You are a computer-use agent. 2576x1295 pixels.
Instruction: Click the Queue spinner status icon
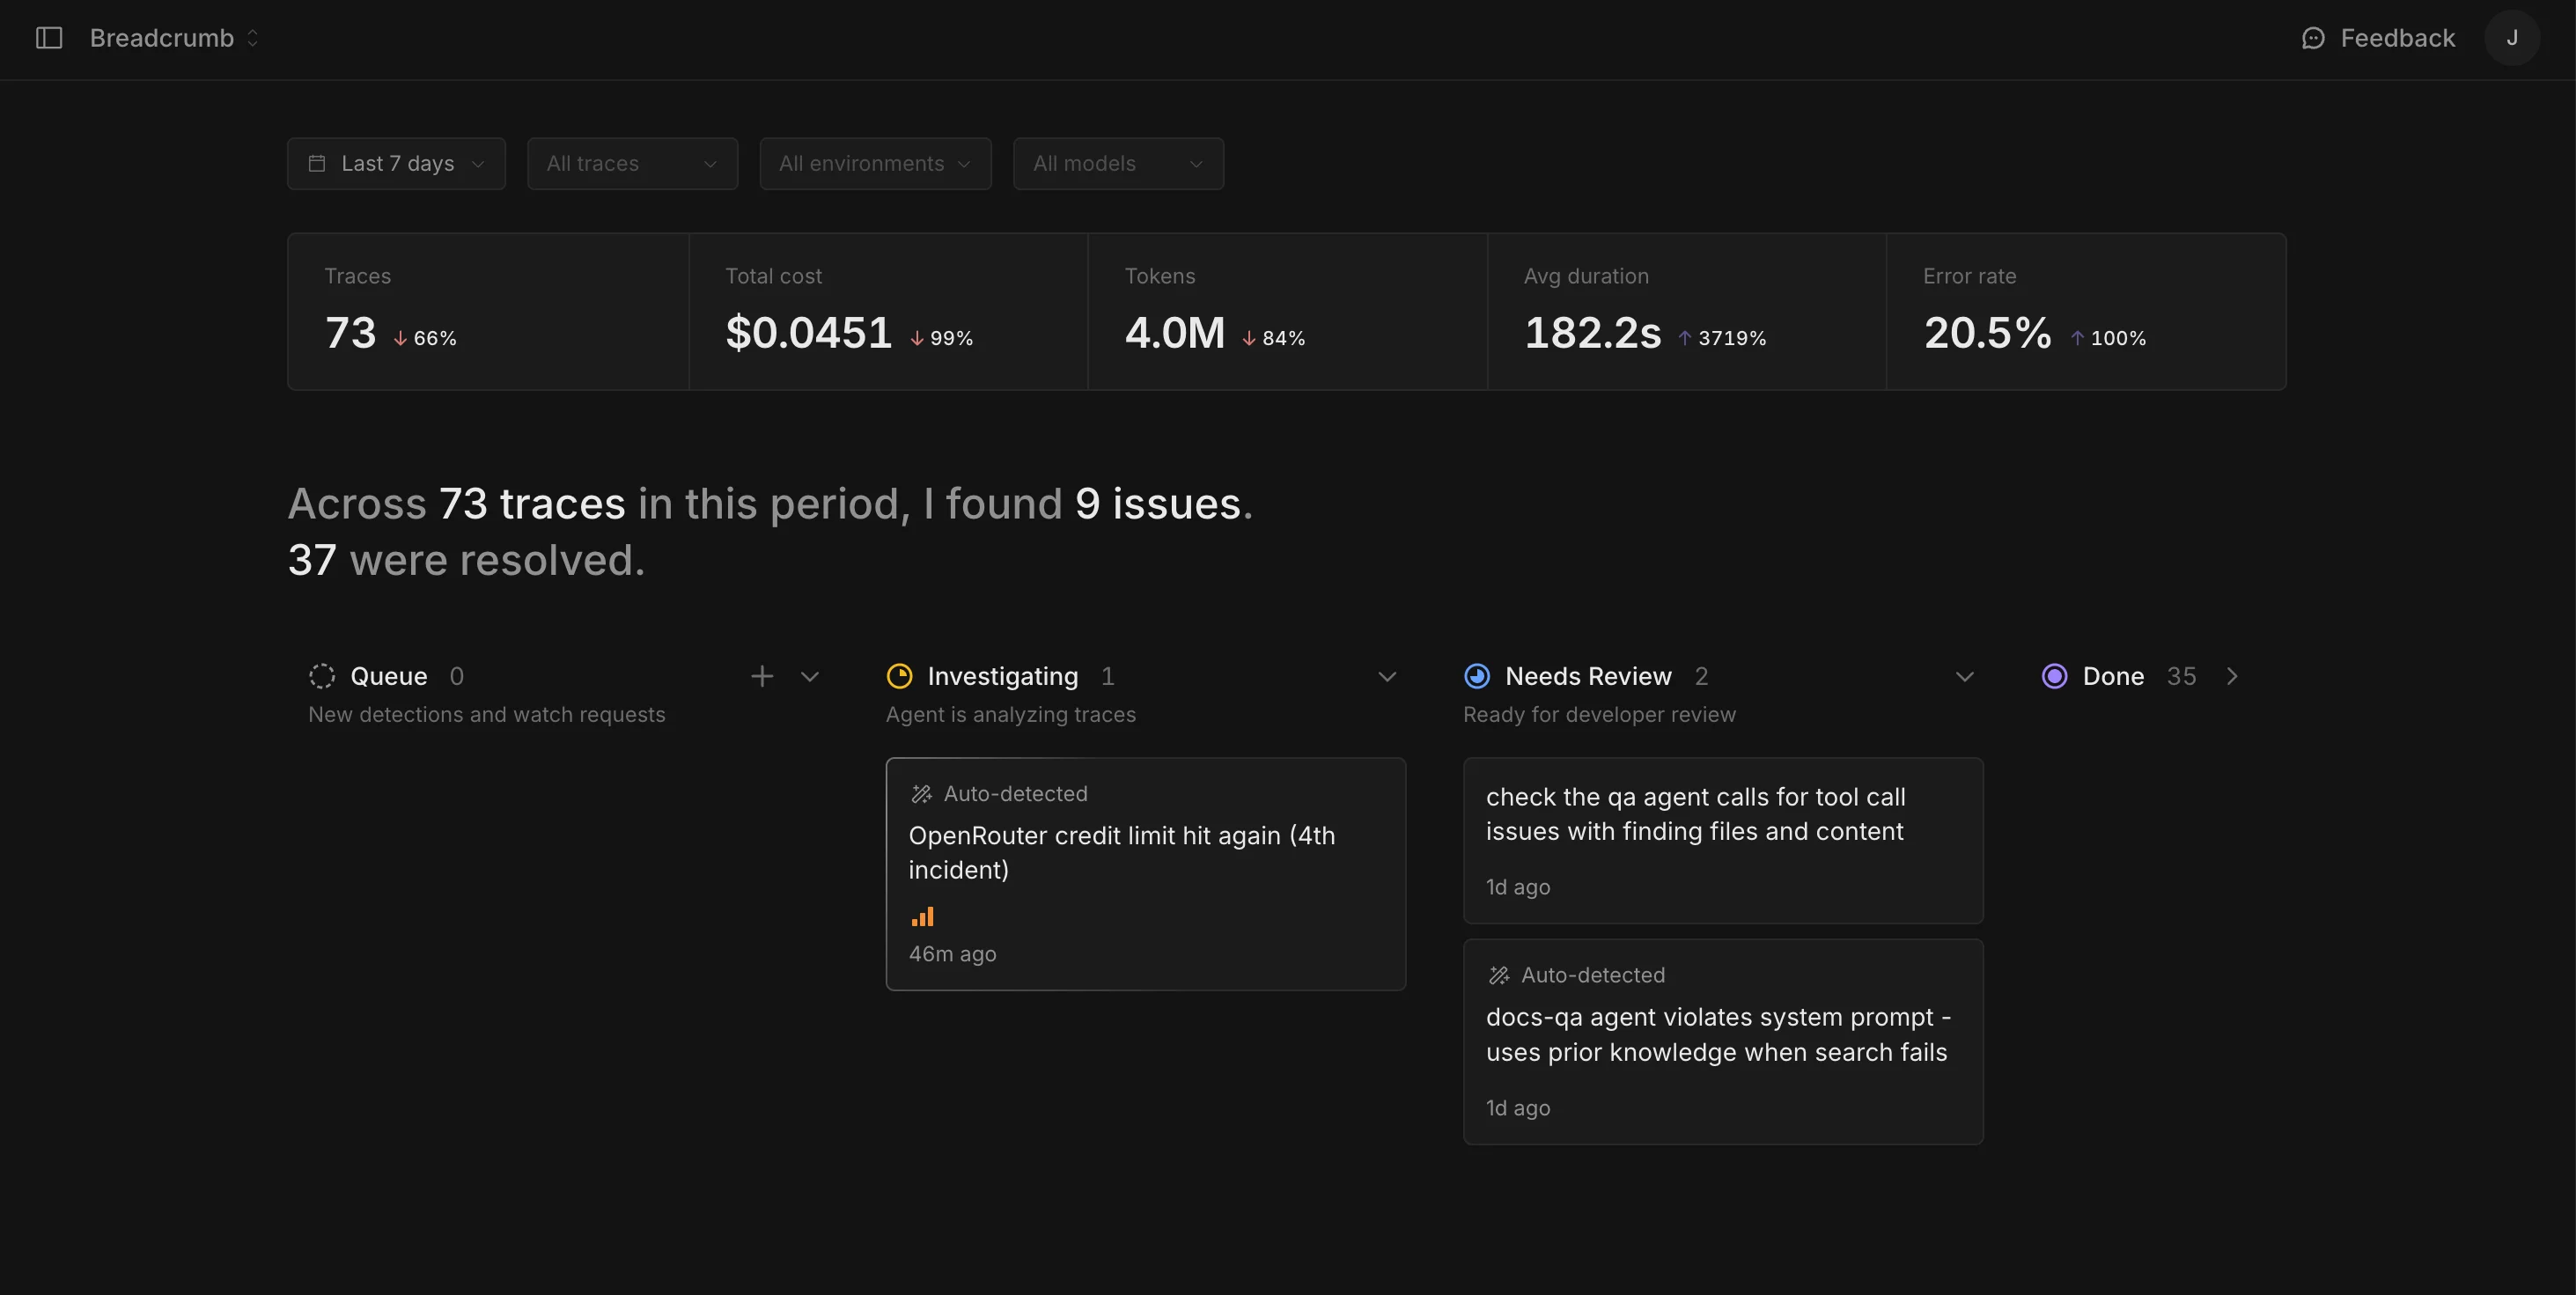(321, 676)
